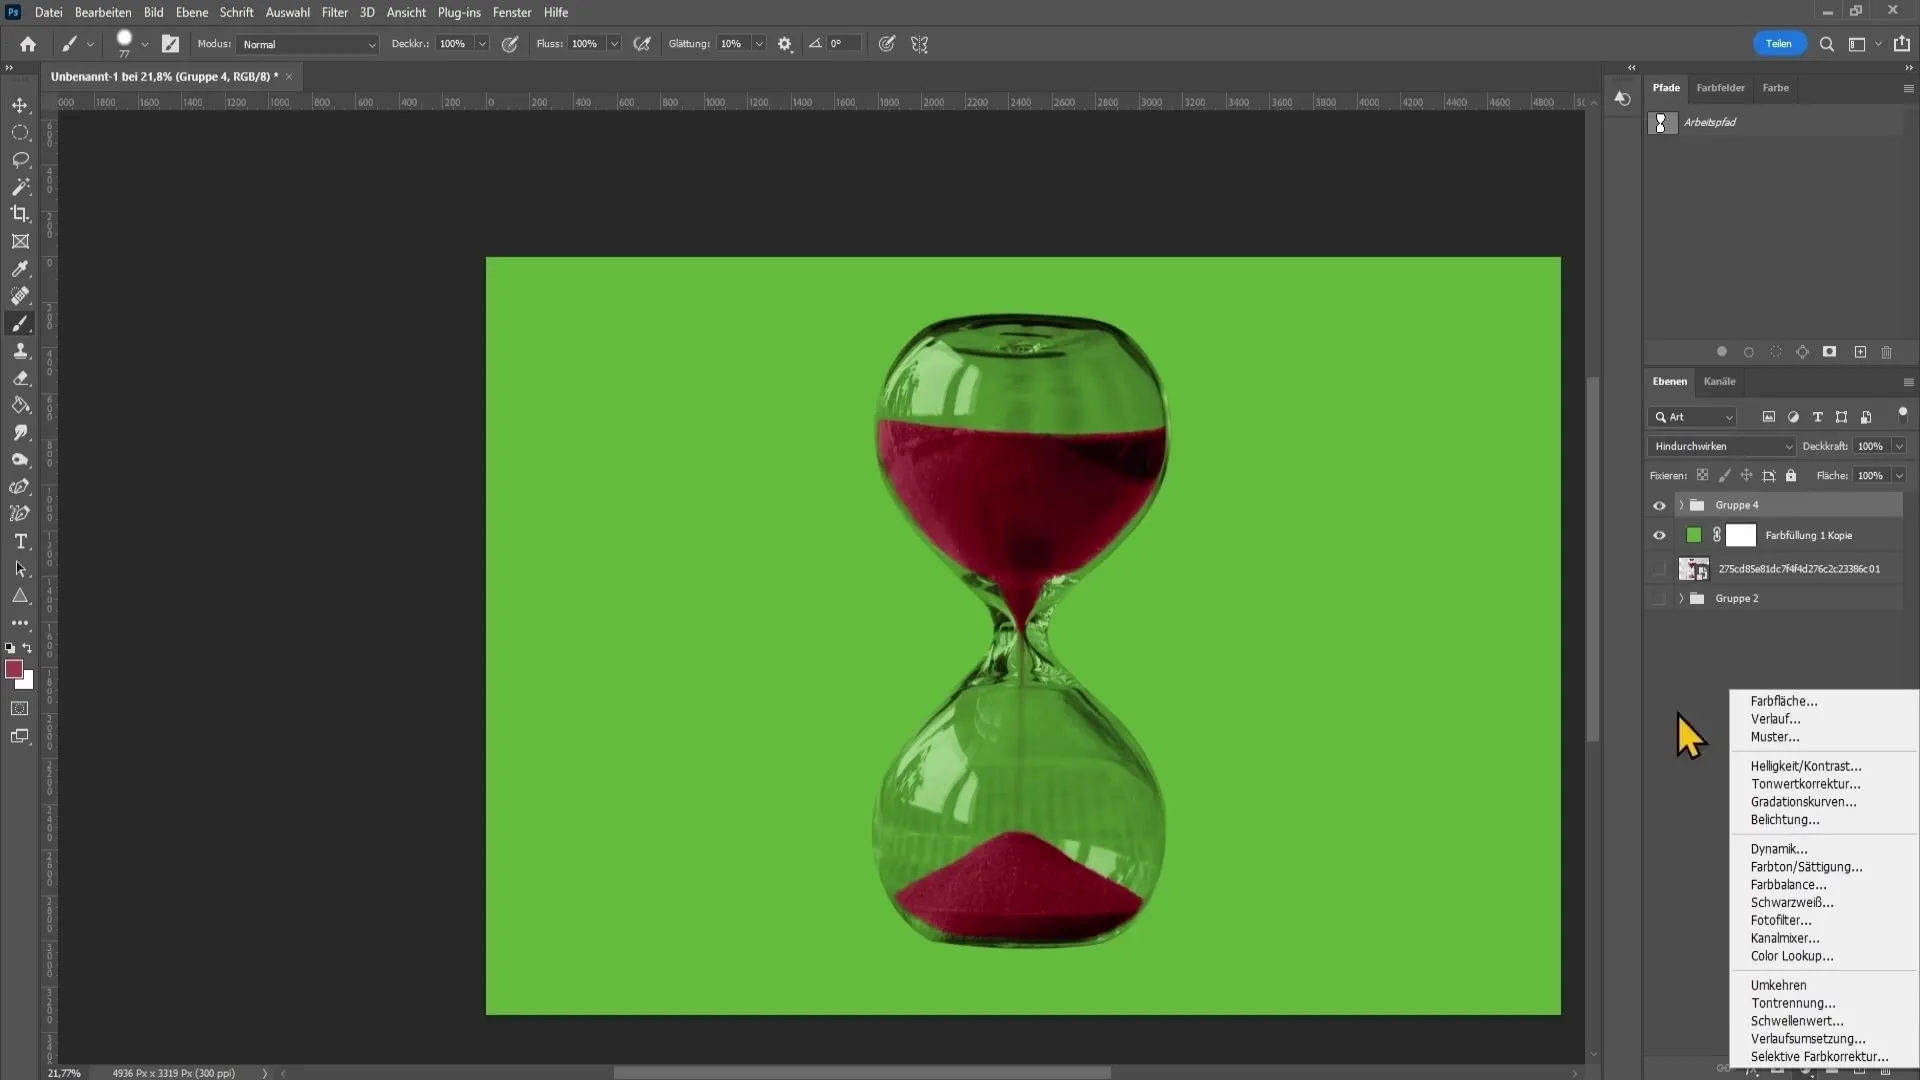Viewport: 1920px width, 1080px height.
Task: Click the Clone Stamp tool
Action: (x=22, y=349)
